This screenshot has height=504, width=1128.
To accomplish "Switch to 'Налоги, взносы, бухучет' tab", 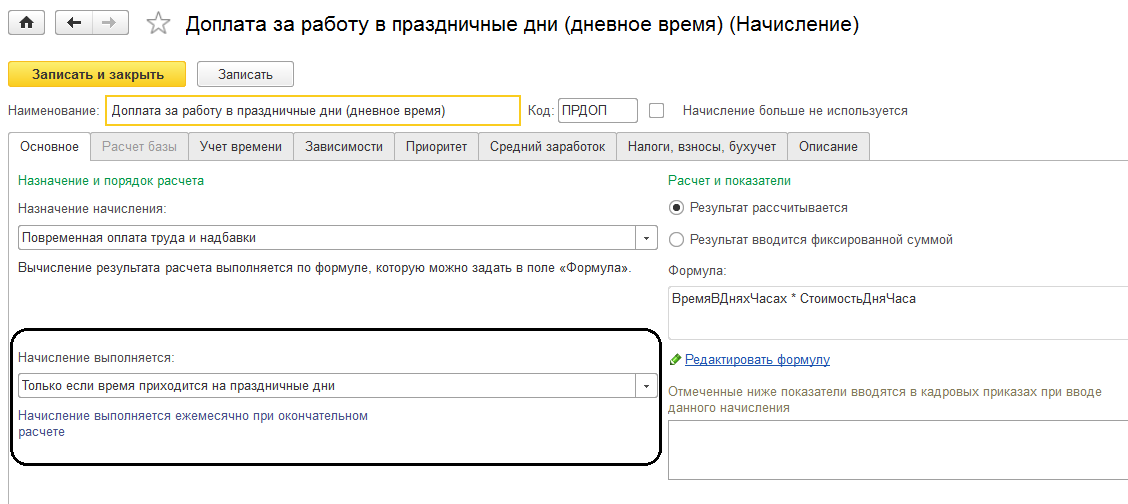I will (x=702, y=147).
